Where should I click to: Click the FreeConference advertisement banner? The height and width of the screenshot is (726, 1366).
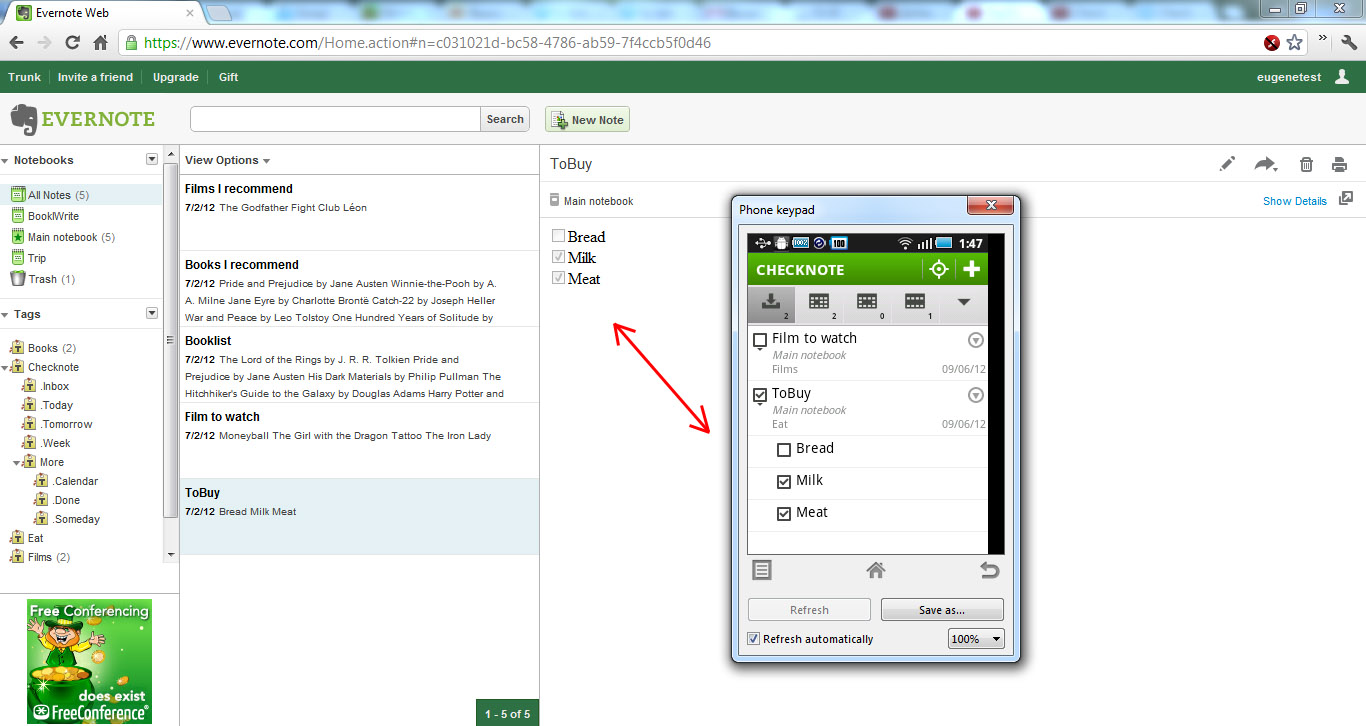coord(89,660)
